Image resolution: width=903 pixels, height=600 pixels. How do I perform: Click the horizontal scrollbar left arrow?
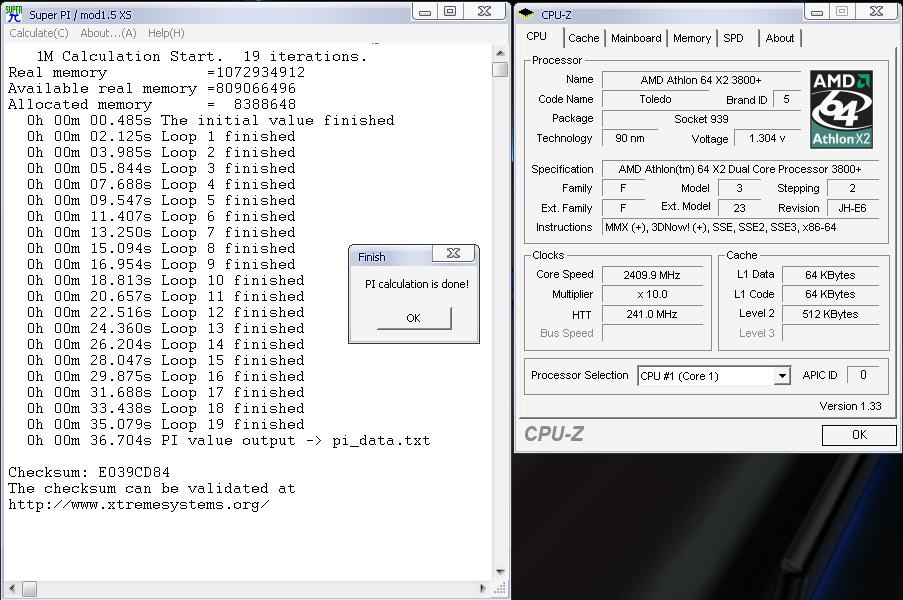tap(12, 588)
